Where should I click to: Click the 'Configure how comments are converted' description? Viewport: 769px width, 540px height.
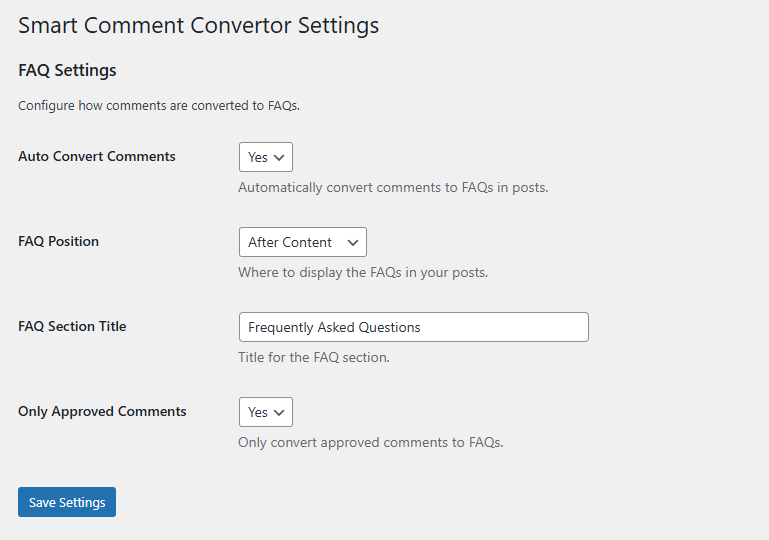tap(159, 105)
